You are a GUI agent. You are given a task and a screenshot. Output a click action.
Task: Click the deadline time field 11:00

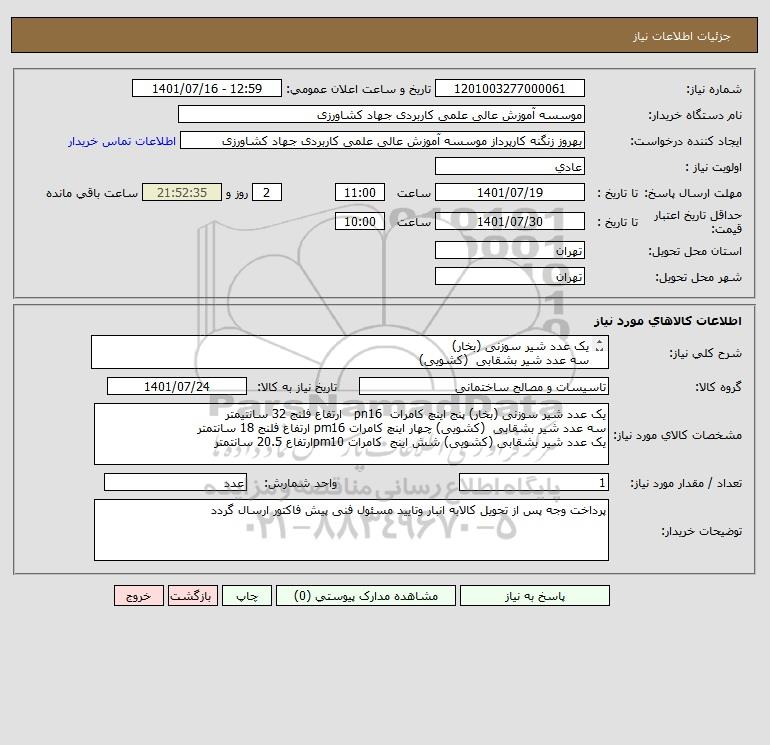pos(360,193)
